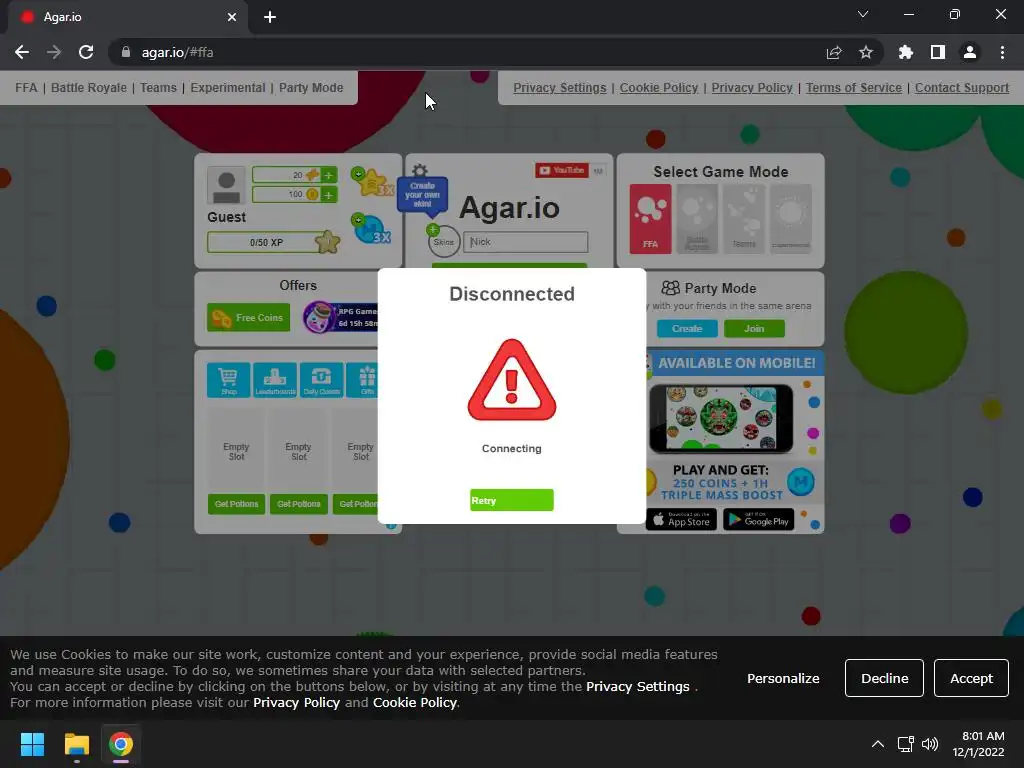The width and height of the screenshot is (1024, 768).
Task: Select FFA game mode card
Action: 650,219
